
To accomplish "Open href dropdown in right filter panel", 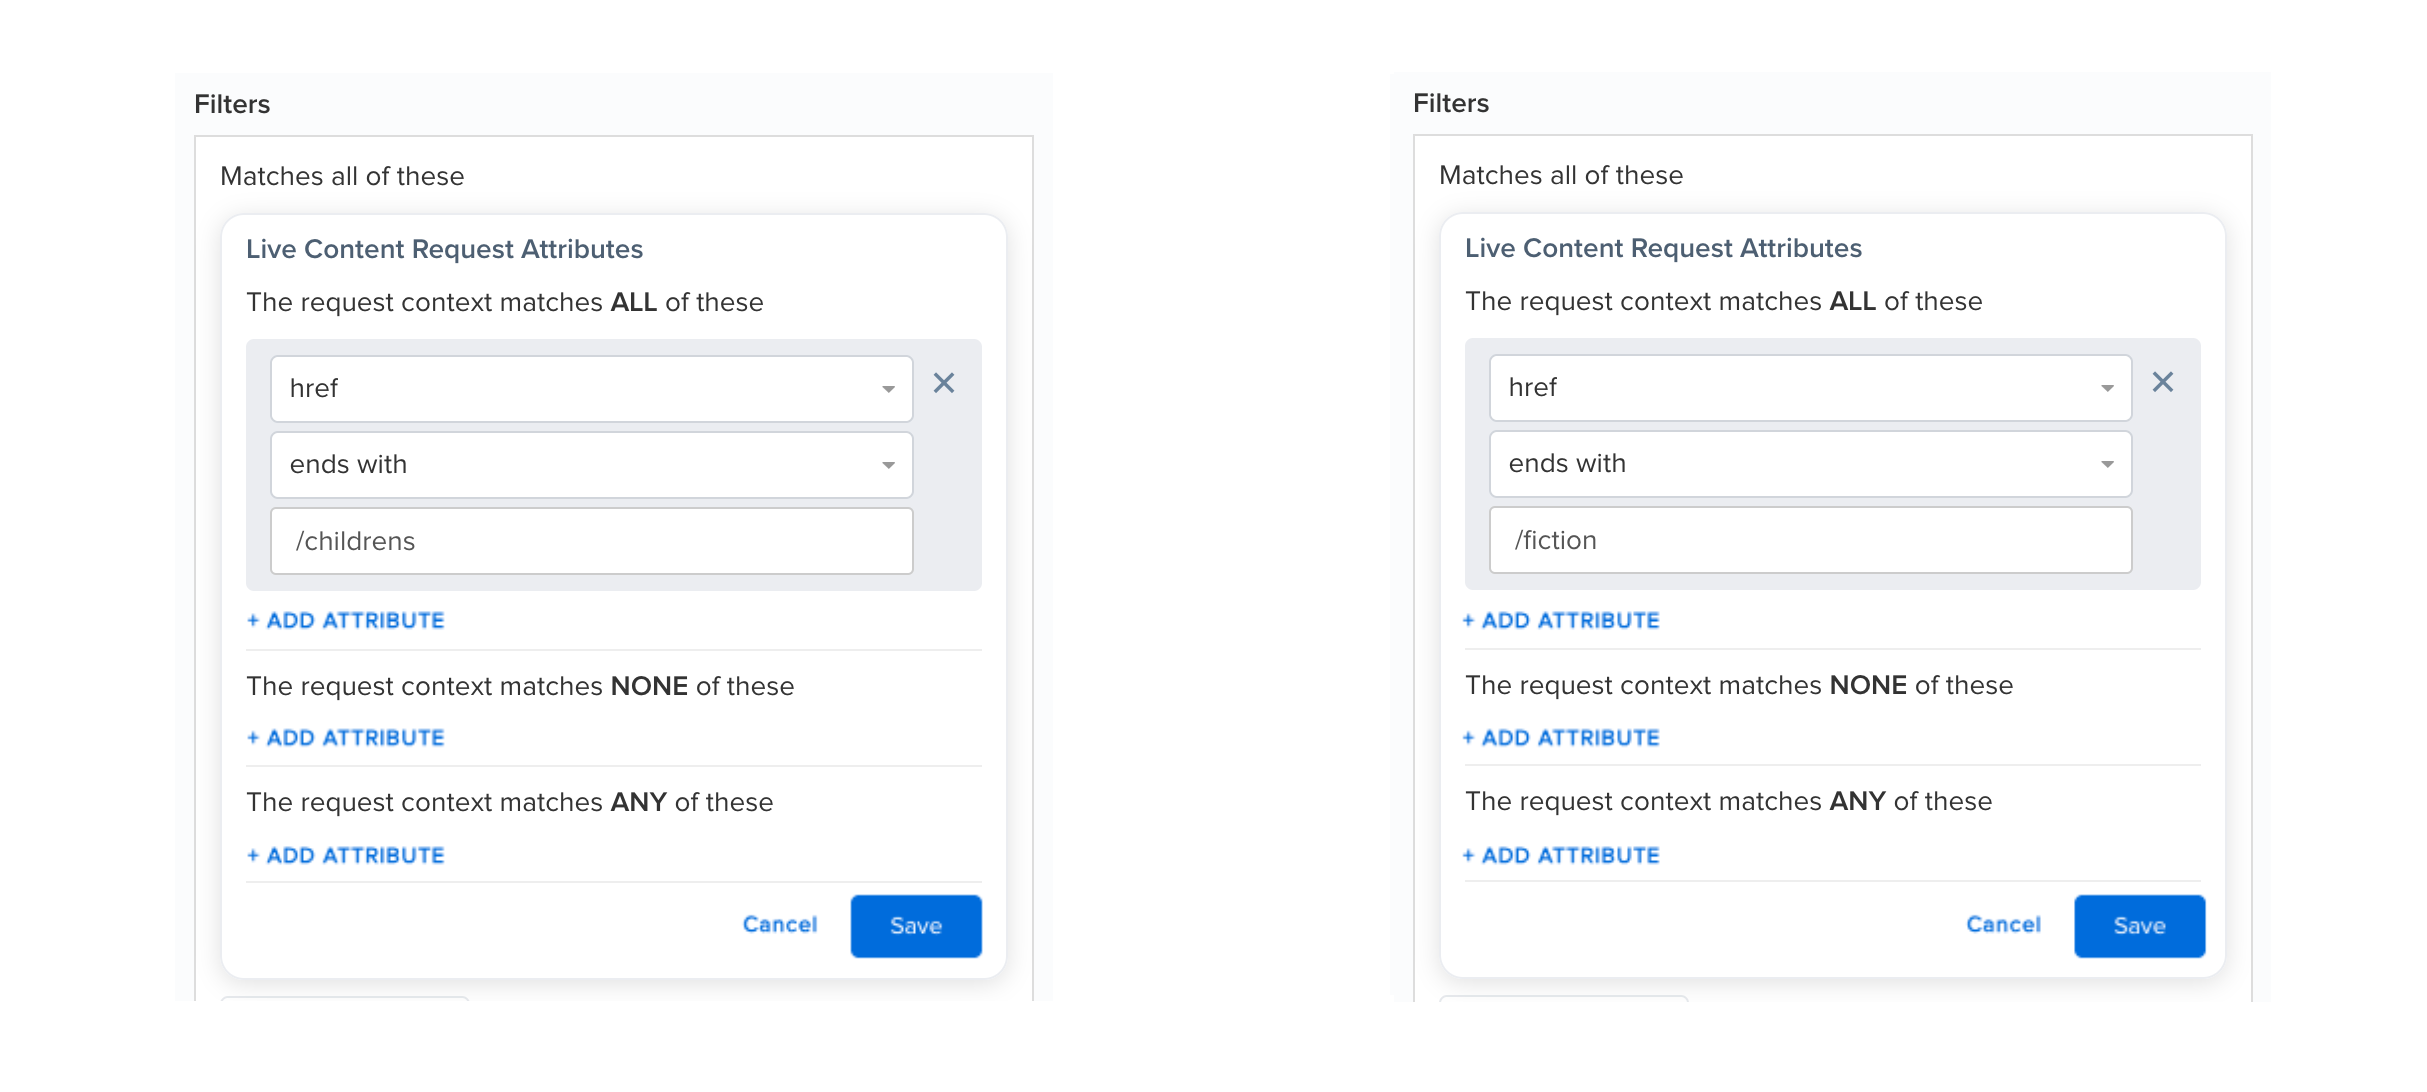I will pyautogui.click(x=1811, y=387).
